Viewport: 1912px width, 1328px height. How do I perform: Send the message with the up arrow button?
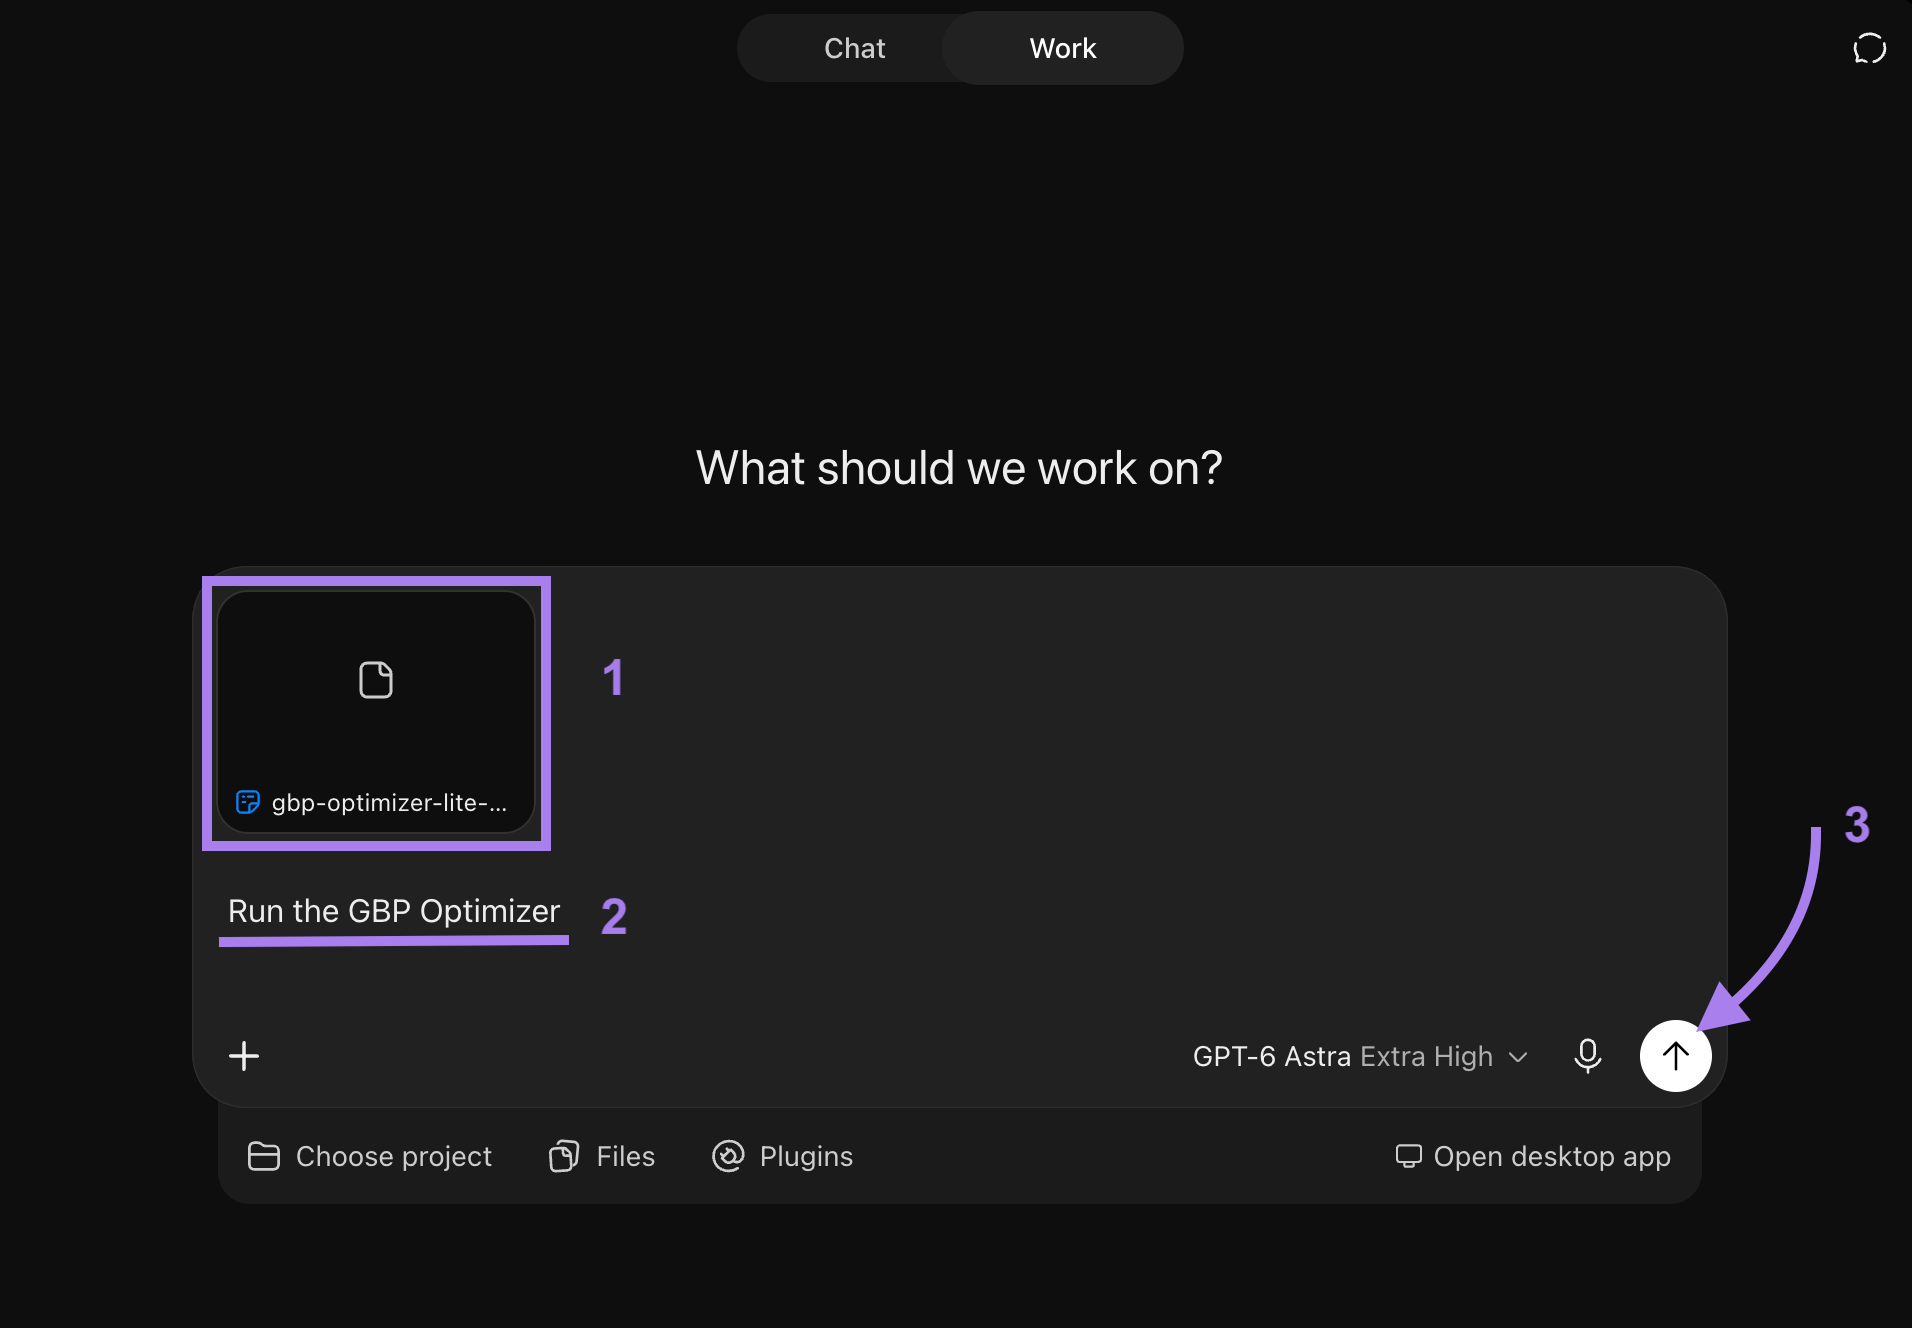coord(1675,1055)
